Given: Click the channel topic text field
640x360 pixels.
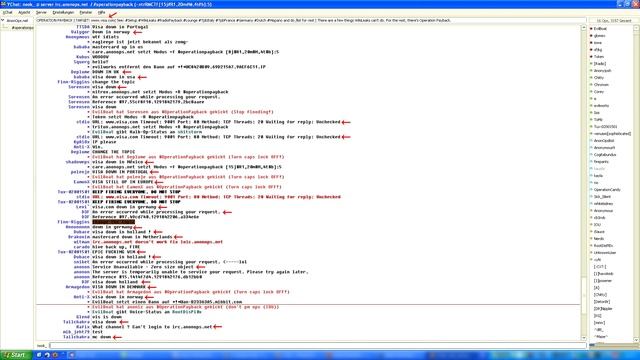Looking at the screenshot, I should point(311,20).
